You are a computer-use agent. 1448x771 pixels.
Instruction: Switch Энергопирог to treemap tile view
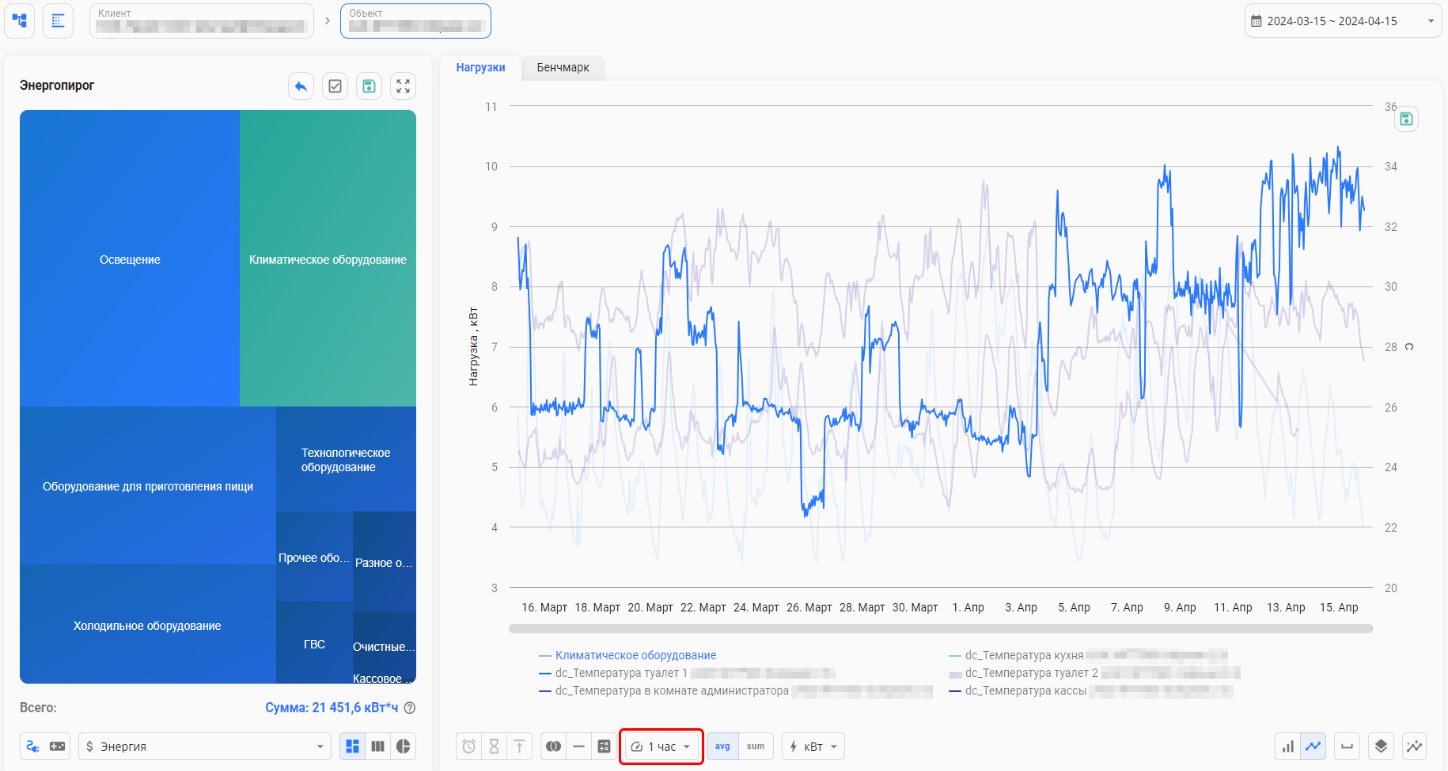pos(352,746)
